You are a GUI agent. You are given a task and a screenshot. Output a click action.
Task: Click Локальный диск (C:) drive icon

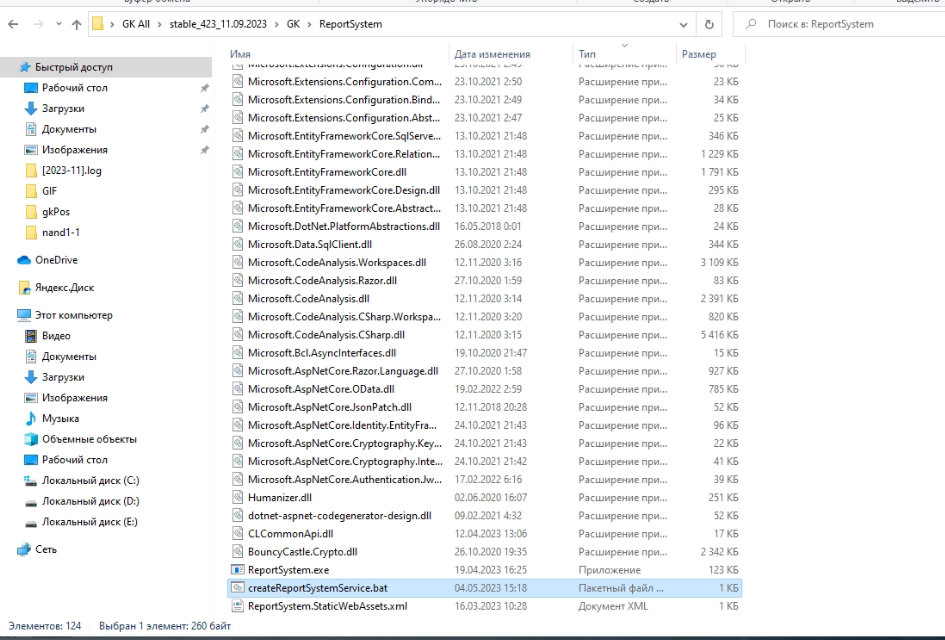click(31, 481)
